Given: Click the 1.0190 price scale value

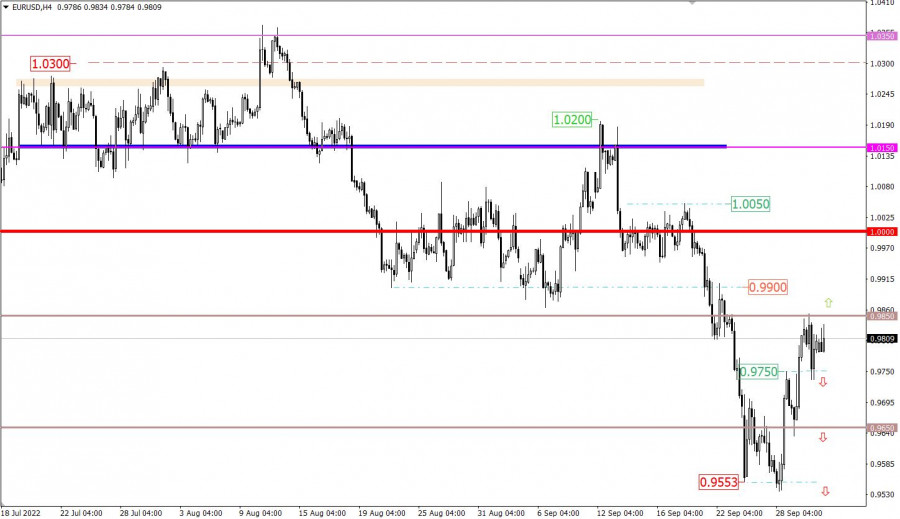Looking at the screenshot, I should 882,125.
